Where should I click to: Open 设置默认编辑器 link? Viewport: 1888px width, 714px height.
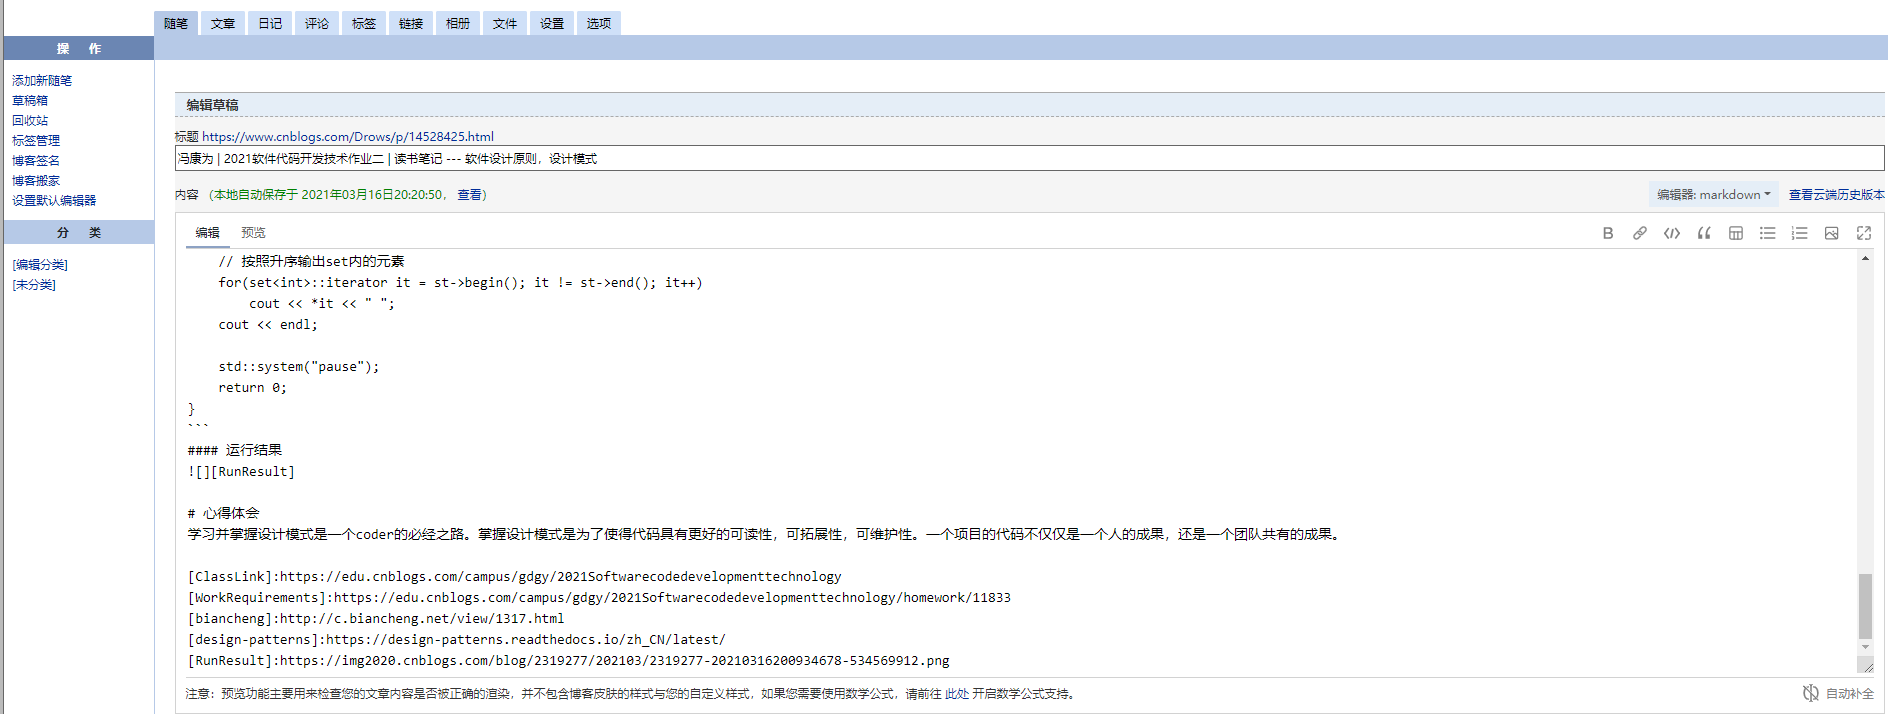[54, 200]
